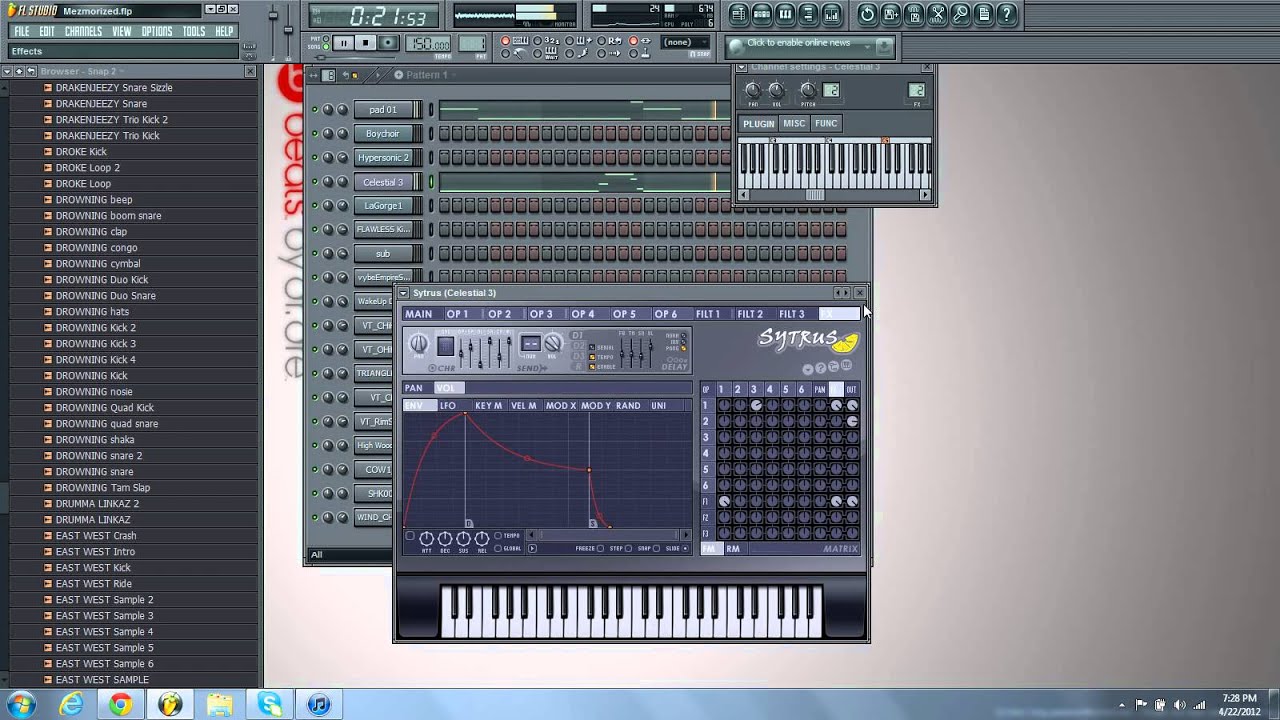This screenshot has width=1280, height=720.
Task: Click the undo history toolbar icon
Action: [867, 14]
